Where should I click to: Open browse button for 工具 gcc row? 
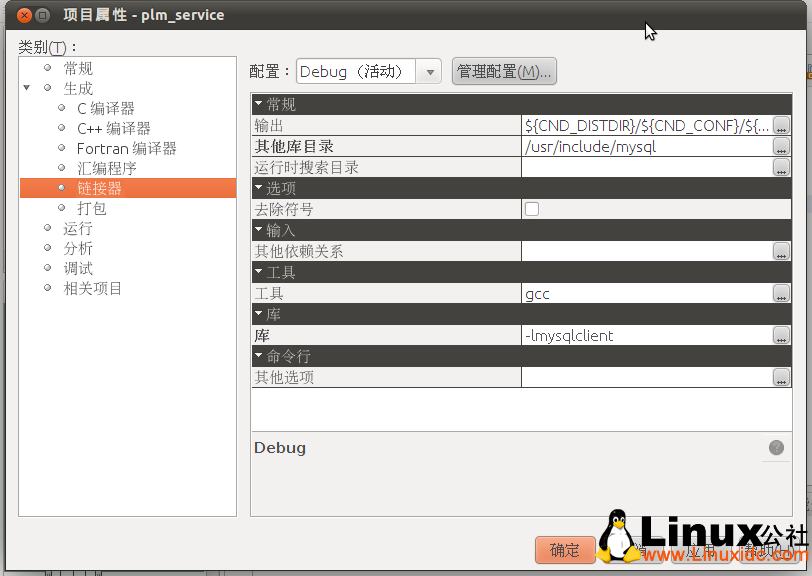[x=781, y=294]
